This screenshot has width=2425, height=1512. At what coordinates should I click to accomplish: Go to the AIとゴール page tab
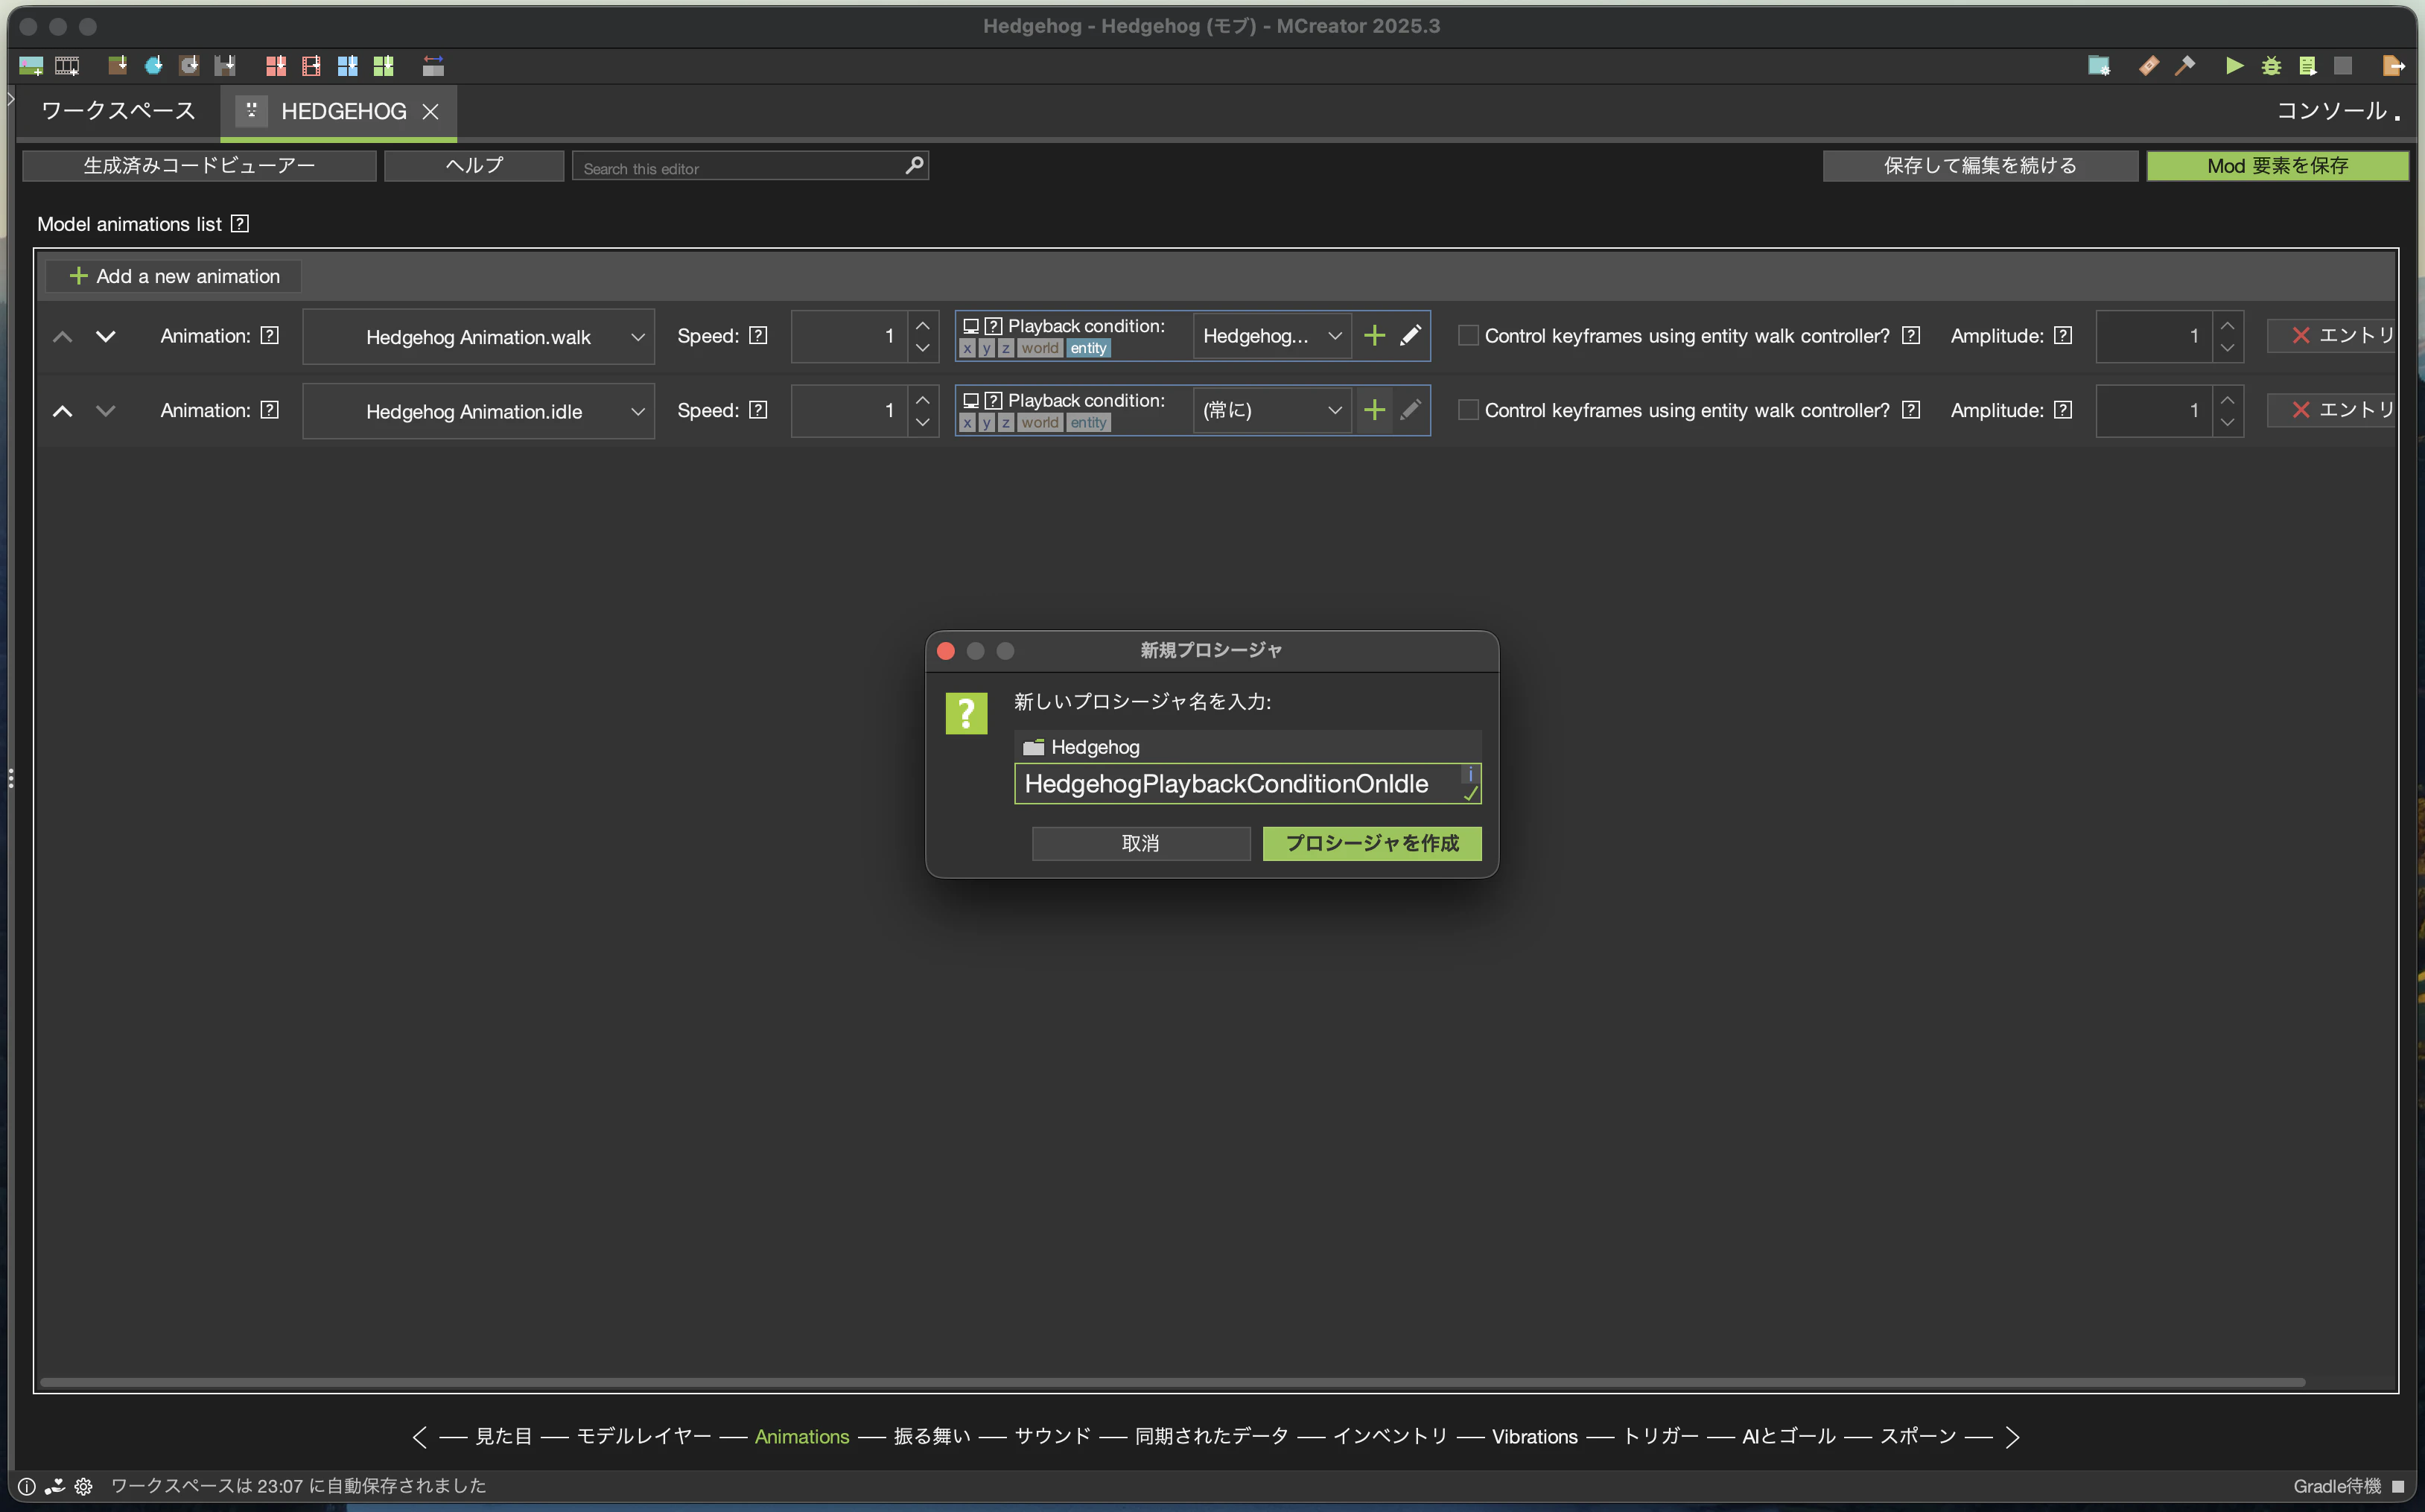pos(1788,1436)
